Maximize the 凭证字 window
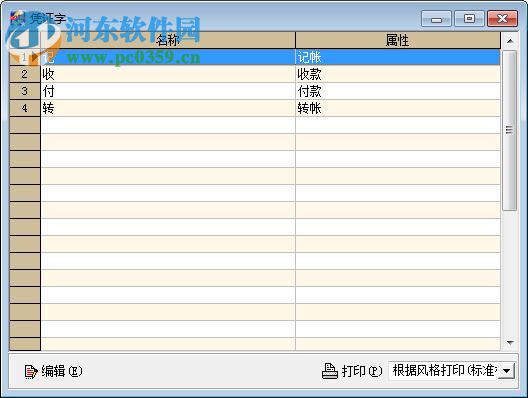The image size is (528, 398). click(x=469, y=19)
